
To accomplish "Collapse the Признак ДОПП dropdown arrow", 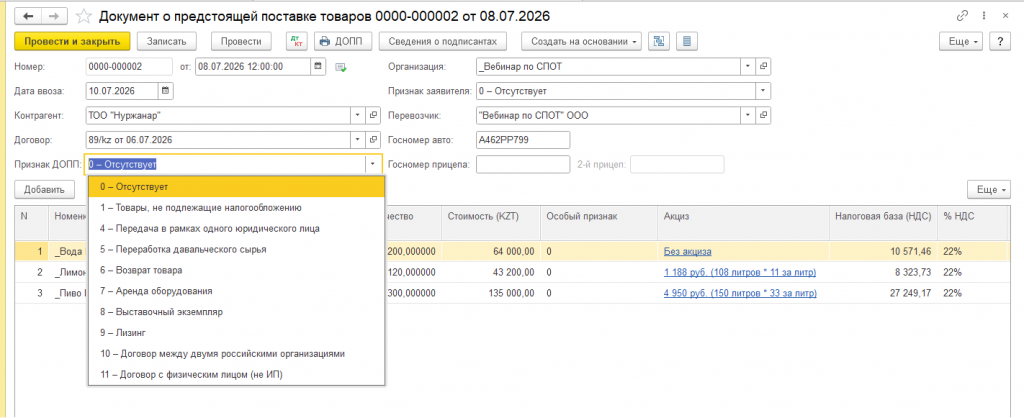I will [x=373, y=165].
